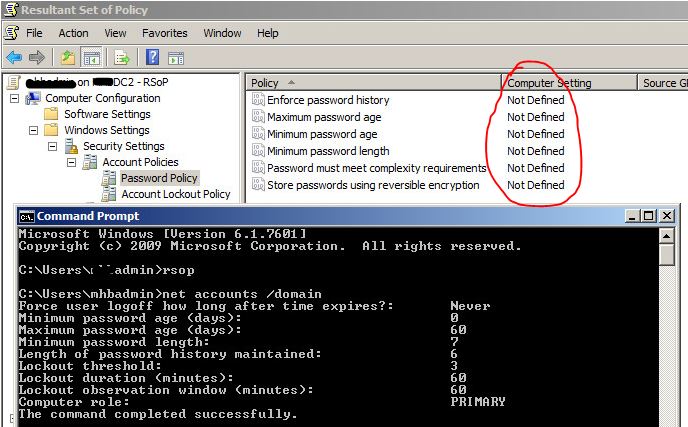This screenshot has height=427, width=688.
Task: Click the Command Prompt scrollbar up arrow
Action: (666, 236)
